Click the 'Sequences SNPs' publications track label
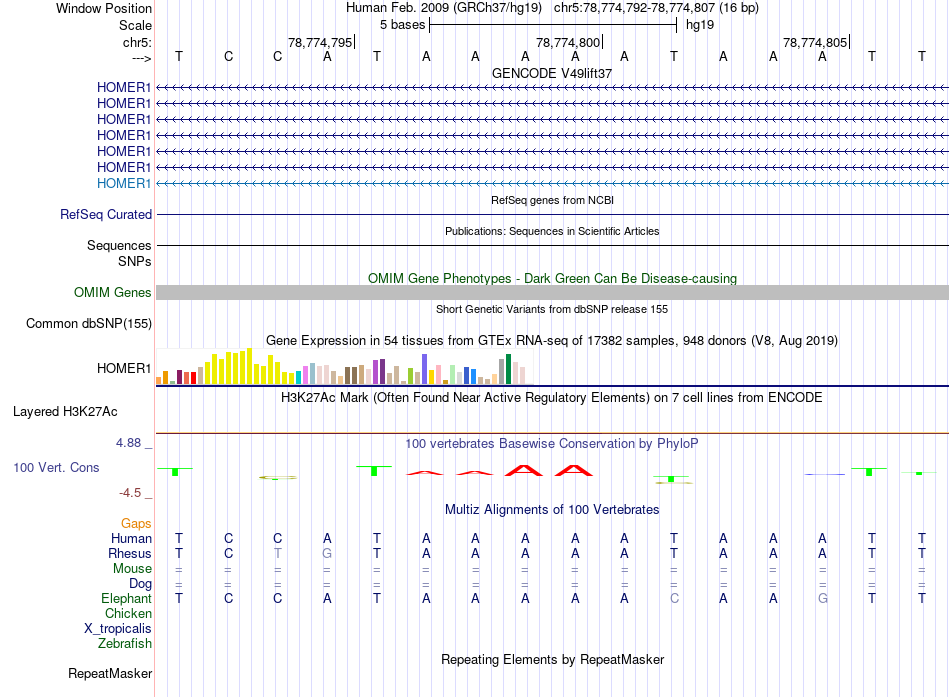 (119, 253)
